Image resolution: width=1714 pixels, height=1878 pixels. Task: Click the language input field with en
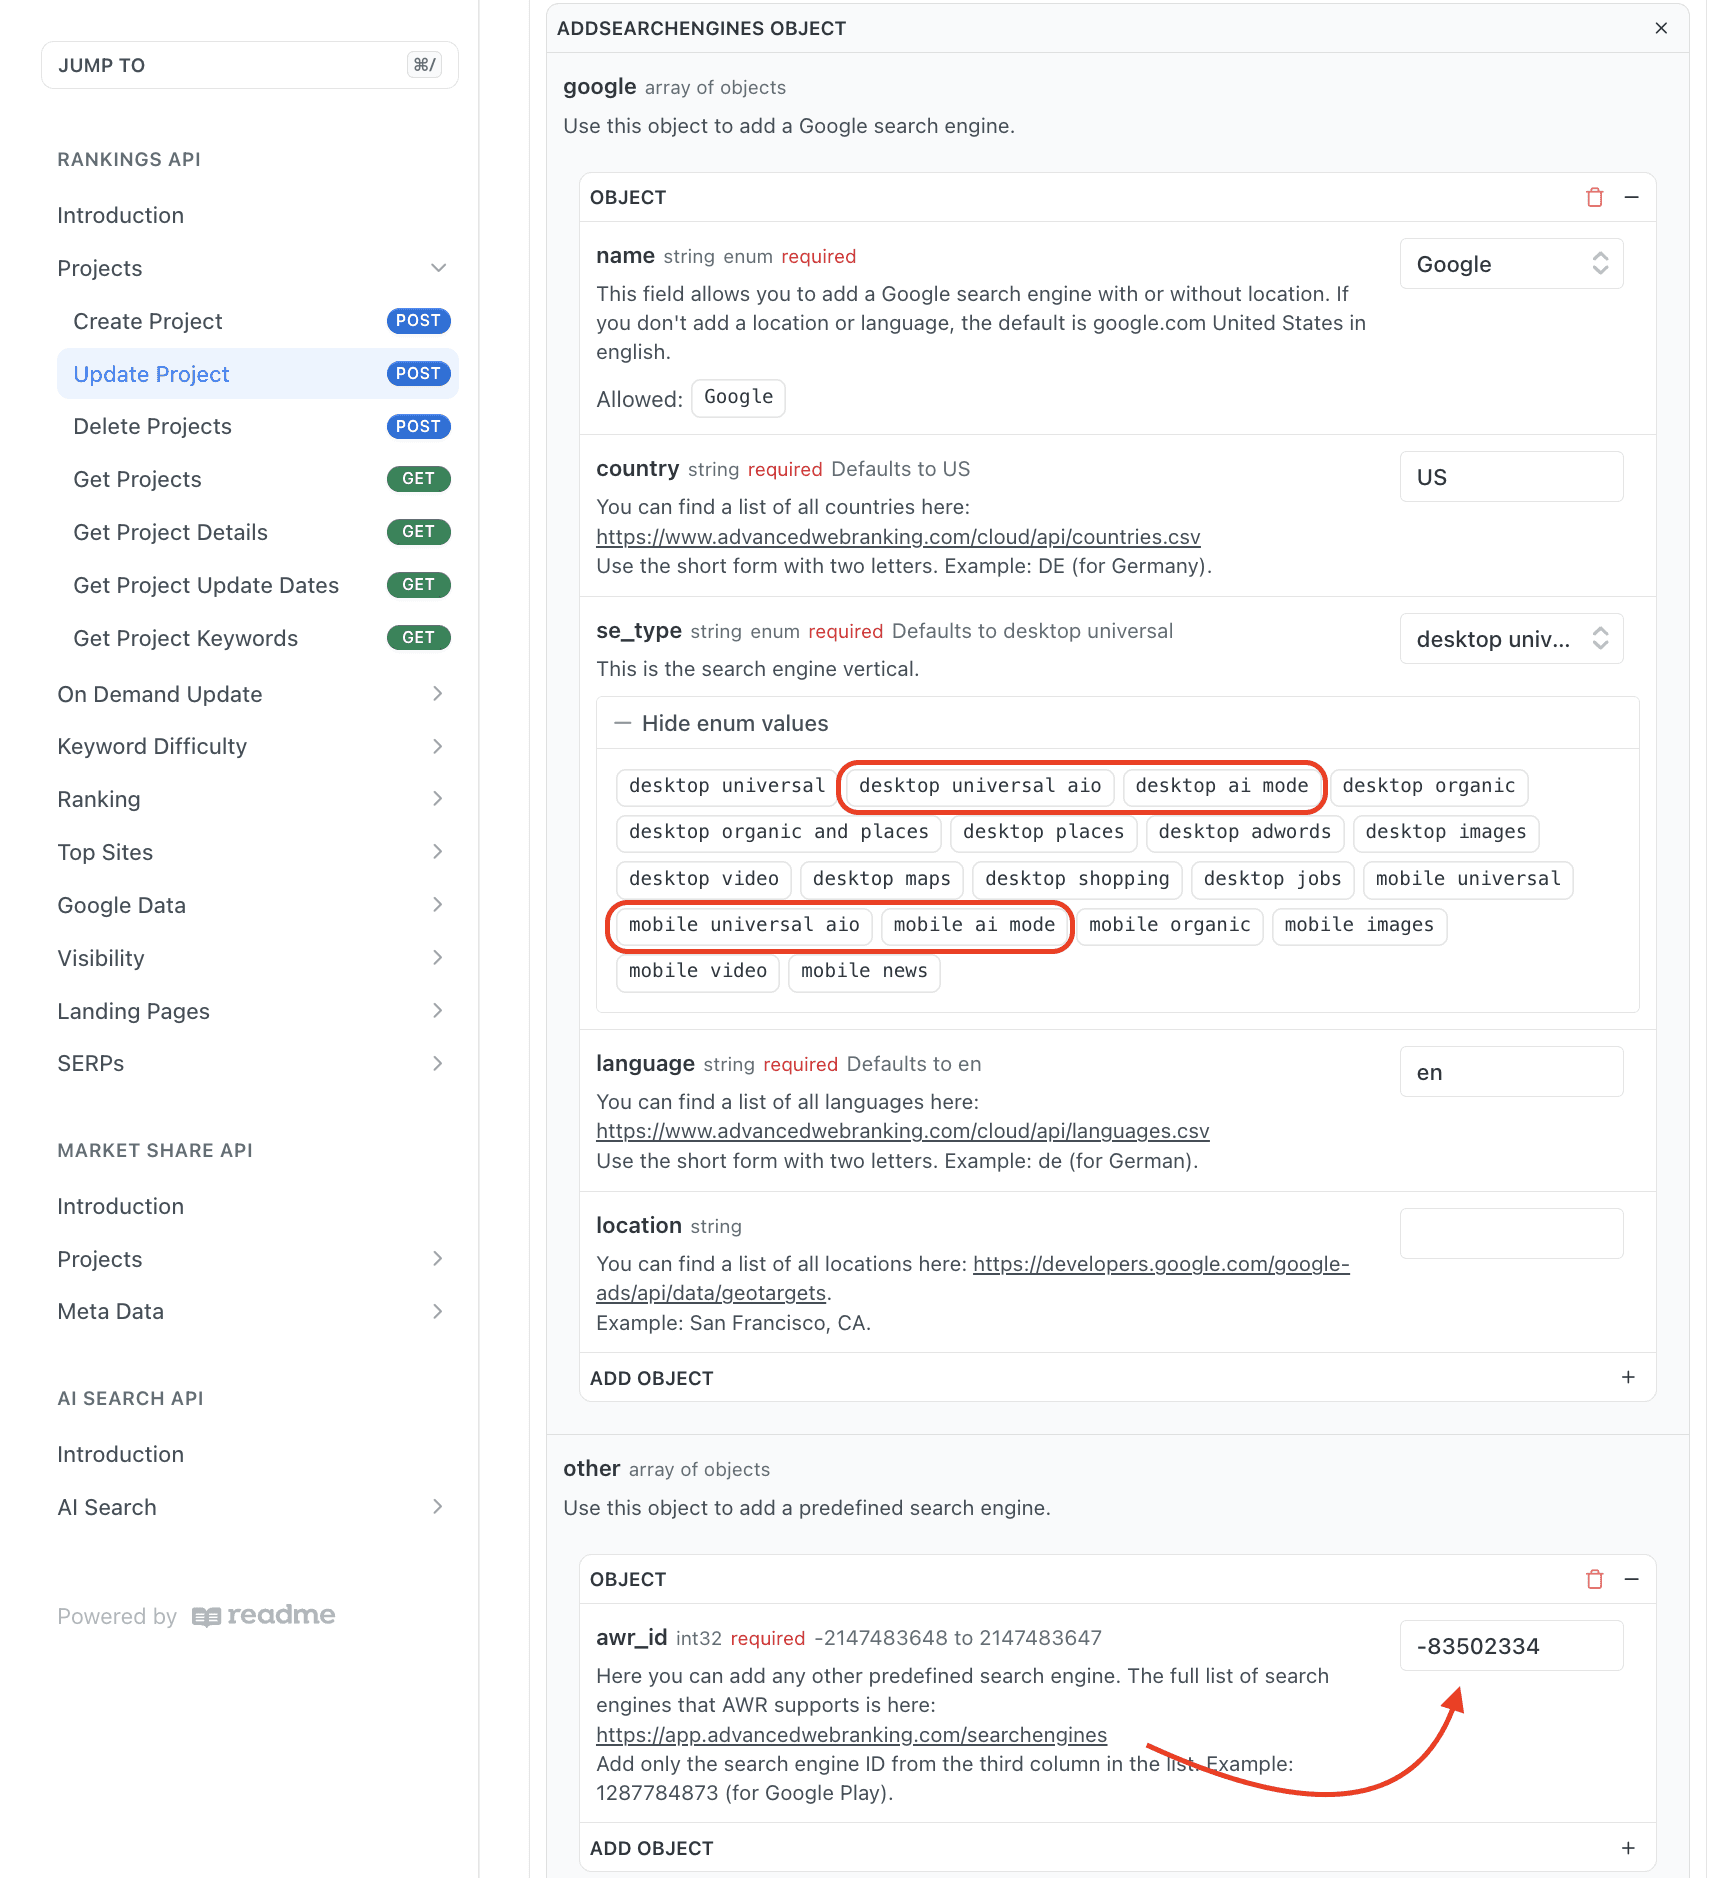[x=1511, y=1072]
